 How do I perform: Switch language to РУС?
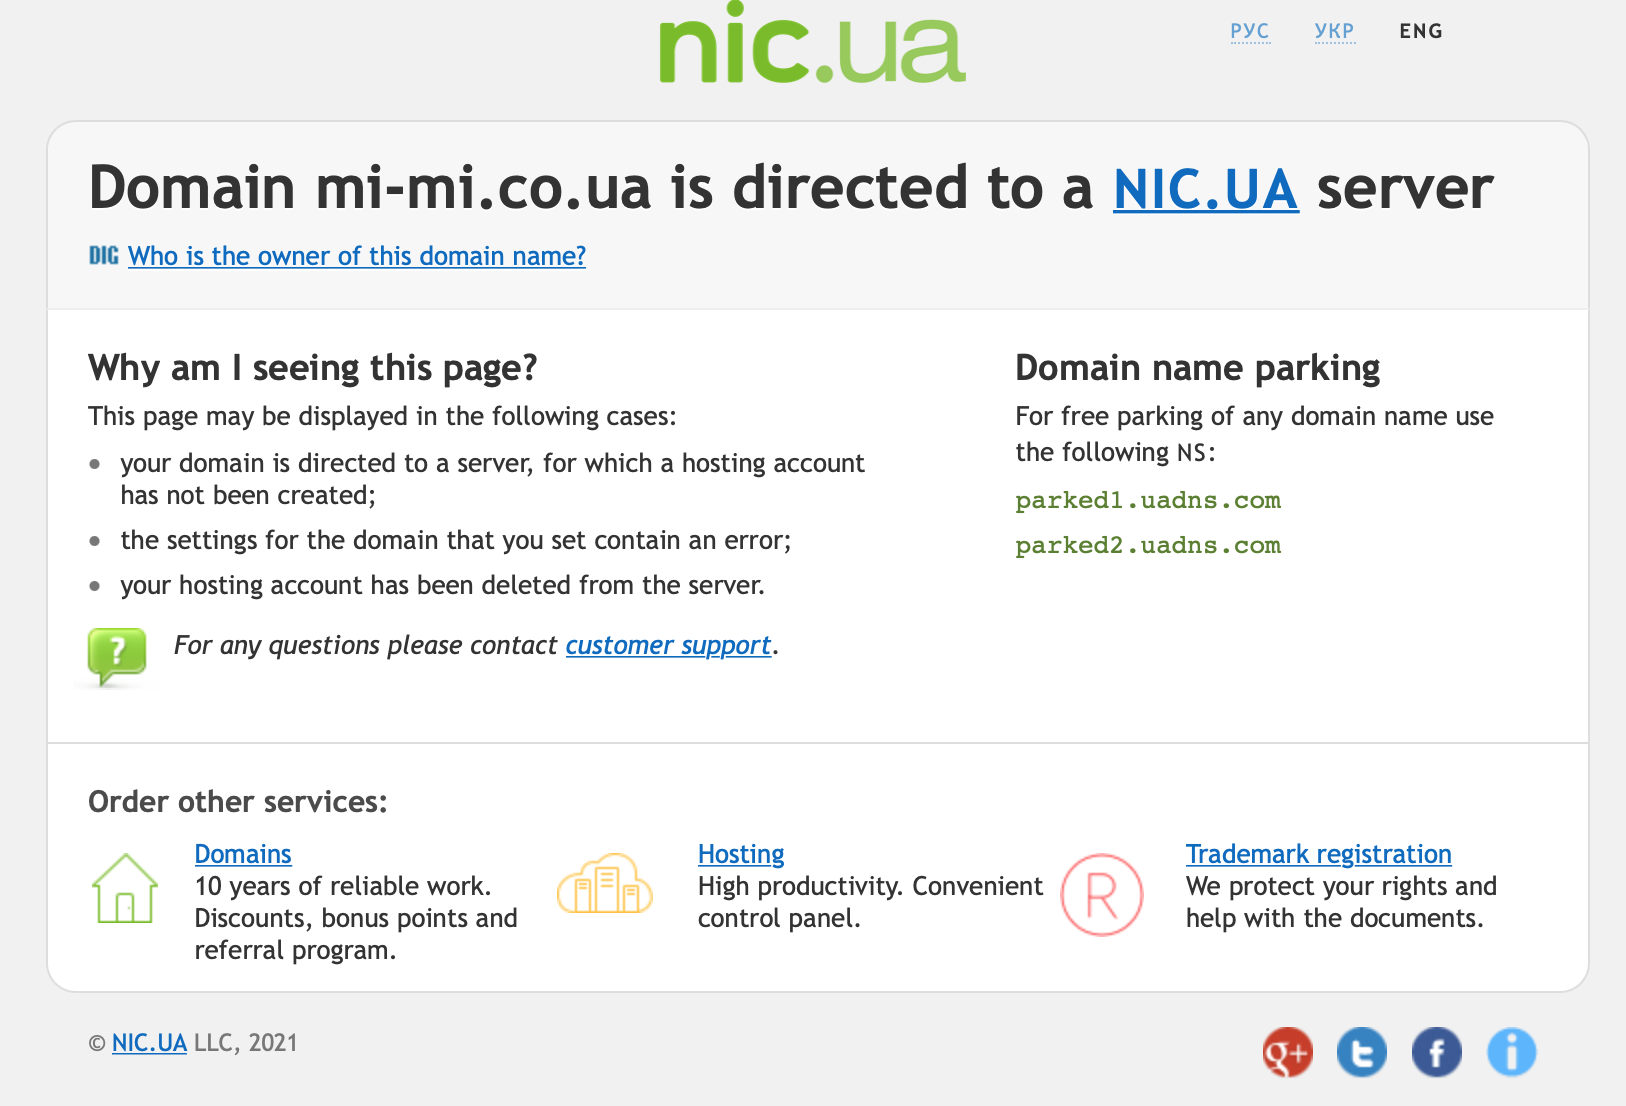coord(1249,31)
